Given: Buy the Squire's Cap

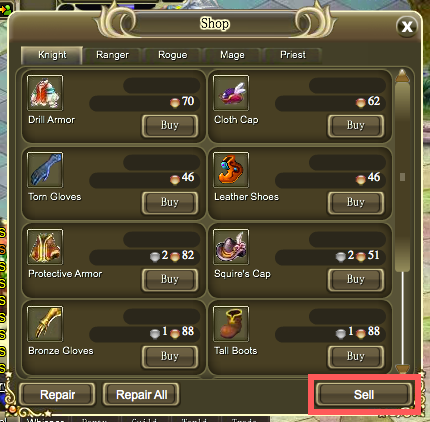Looking at the screenshot, I should (x=356, y=280).
